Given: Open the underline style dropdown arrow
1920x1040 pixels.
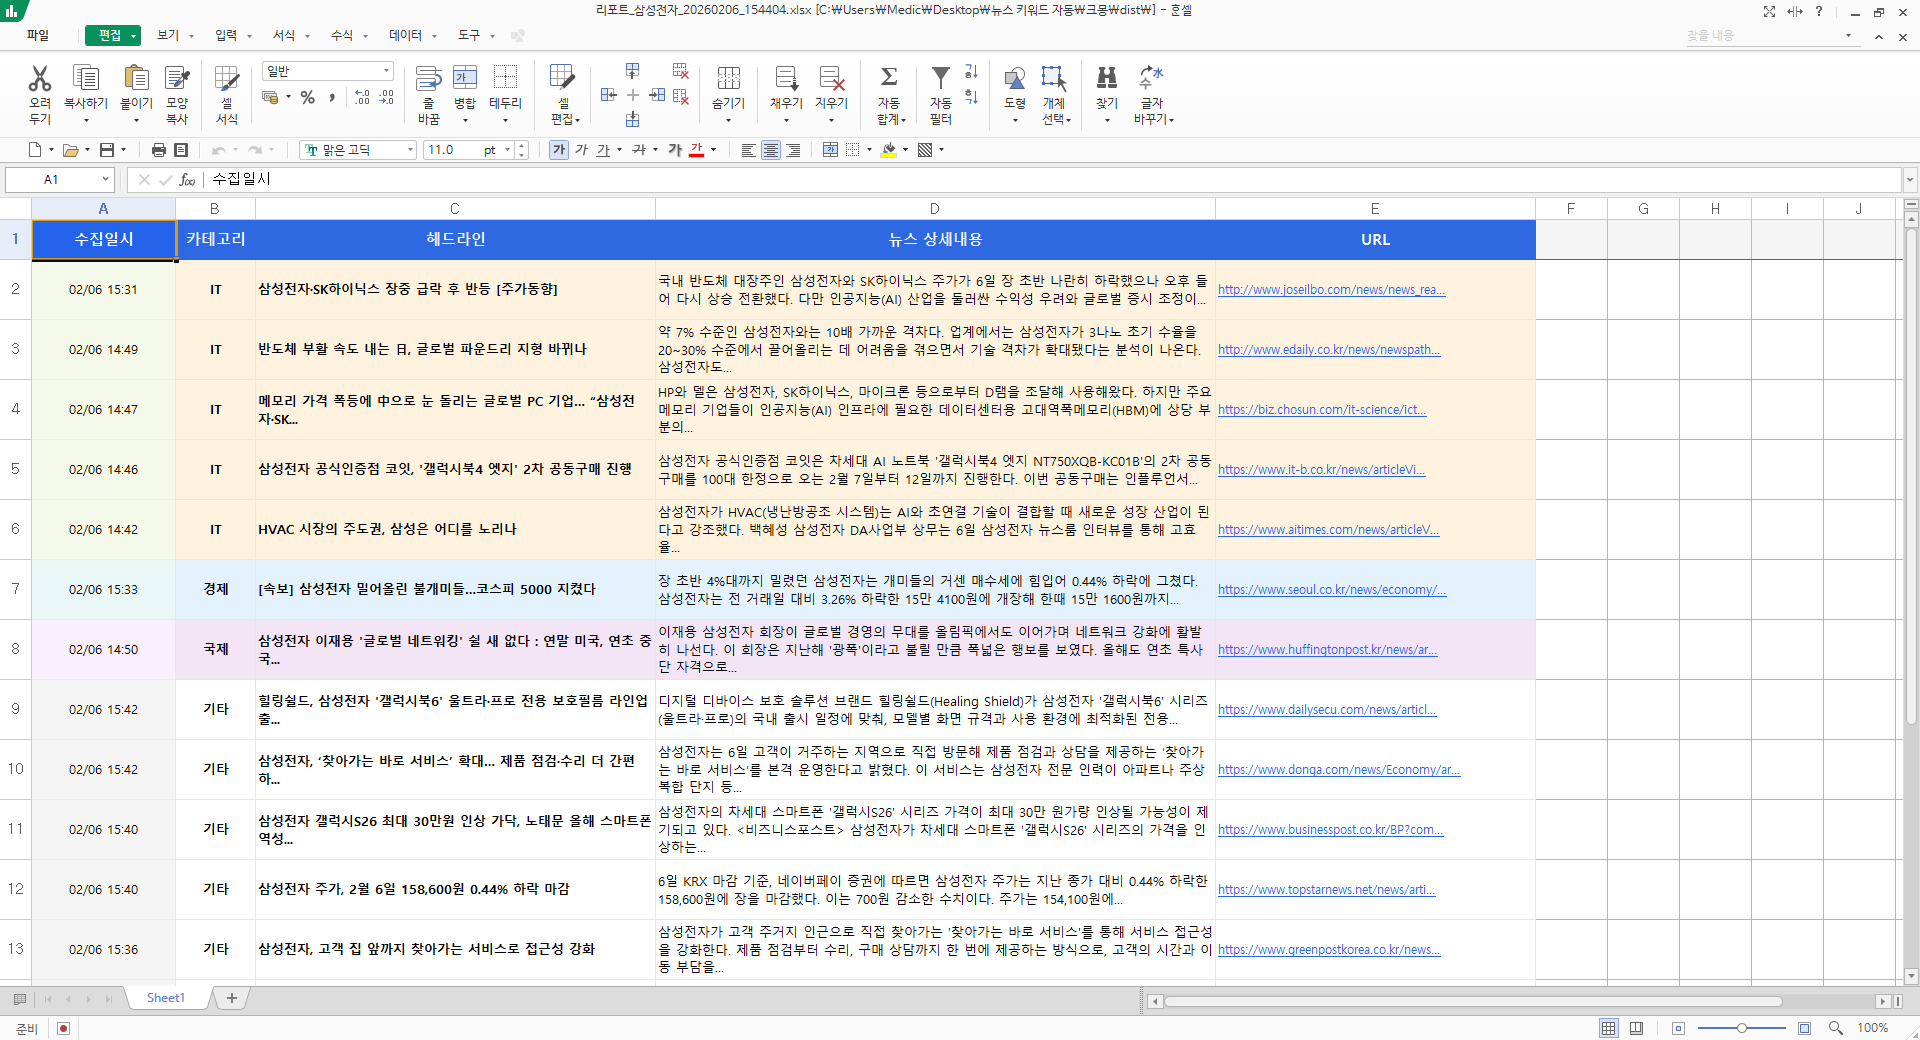Looking at the screenshot, I should pyautogui.click(x=619, y=150).
